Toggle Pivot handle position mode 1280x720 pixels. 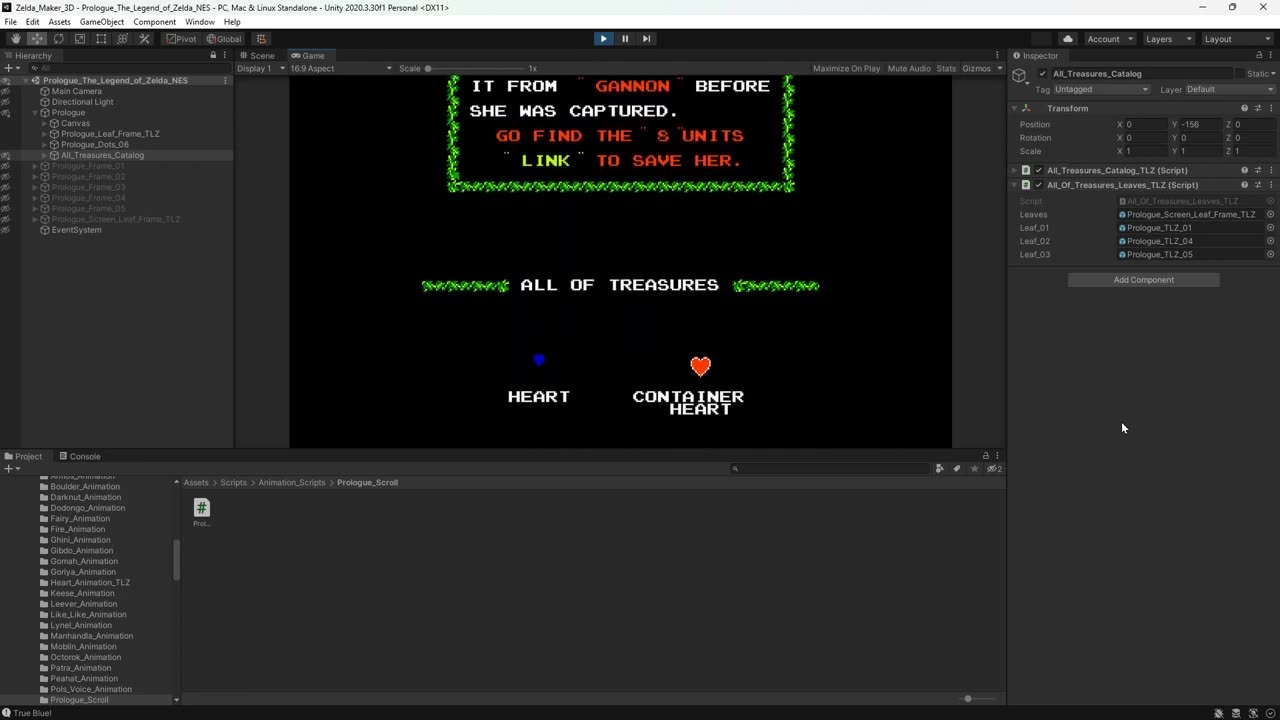point(181,39)
